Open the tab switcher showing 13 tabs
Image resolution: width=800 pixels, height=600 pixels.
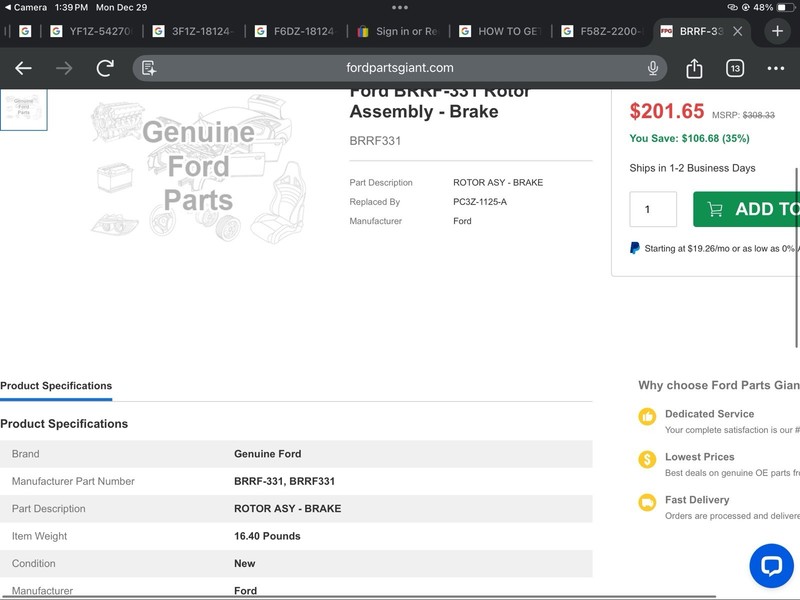[x=735, y=68]
